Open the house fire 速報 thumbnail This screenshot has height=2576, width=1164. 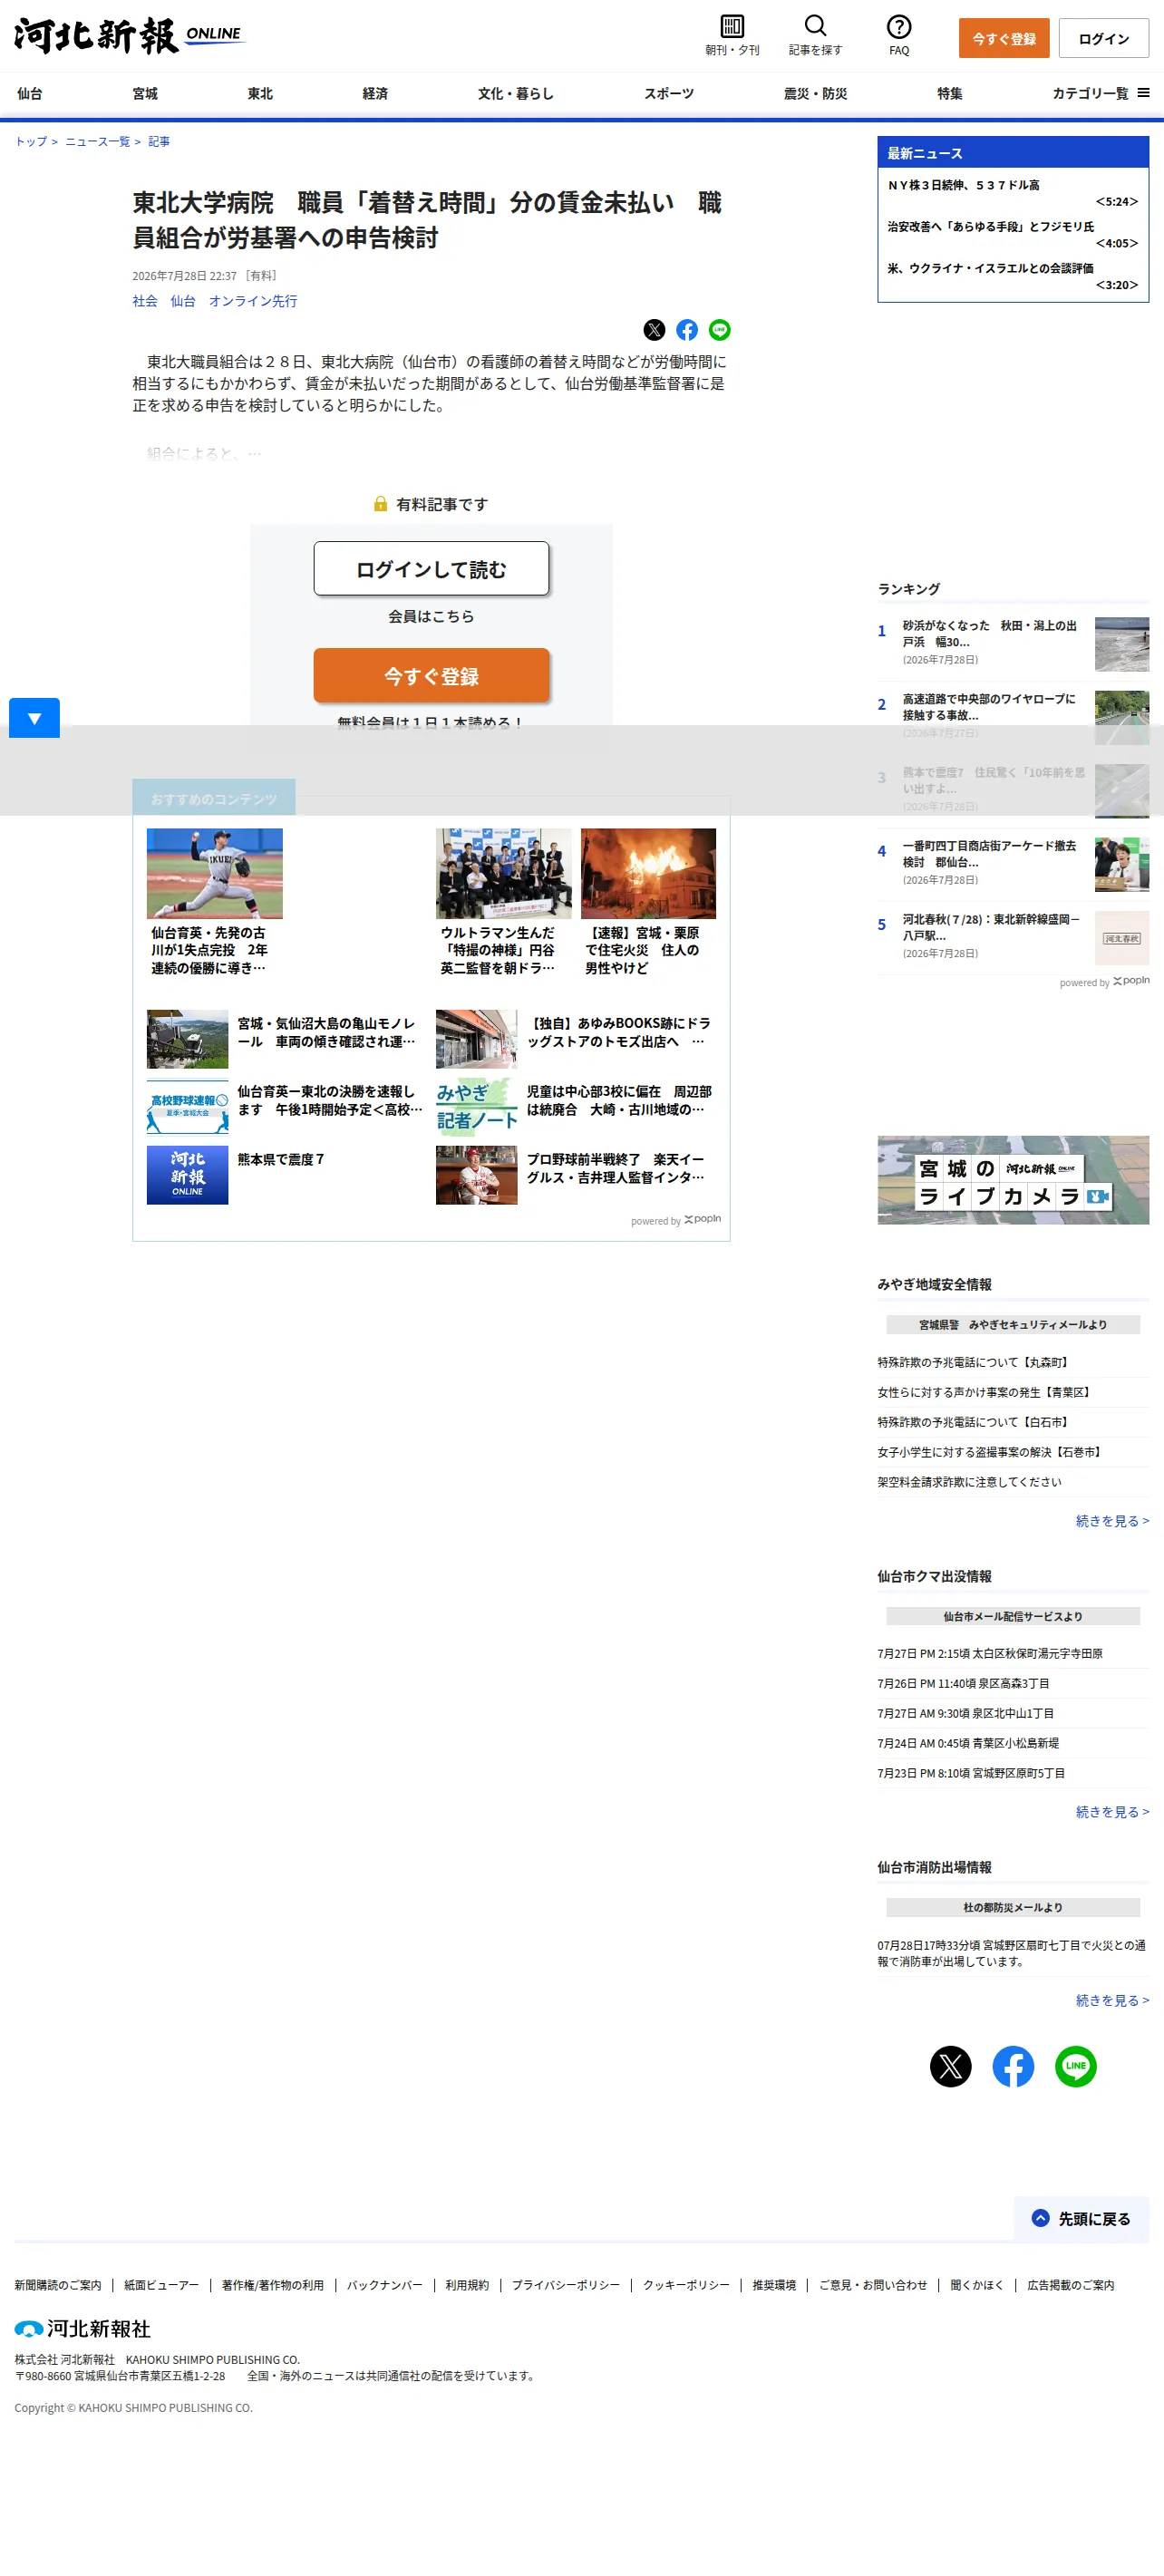pyautogui.click(x=648, y=873)
